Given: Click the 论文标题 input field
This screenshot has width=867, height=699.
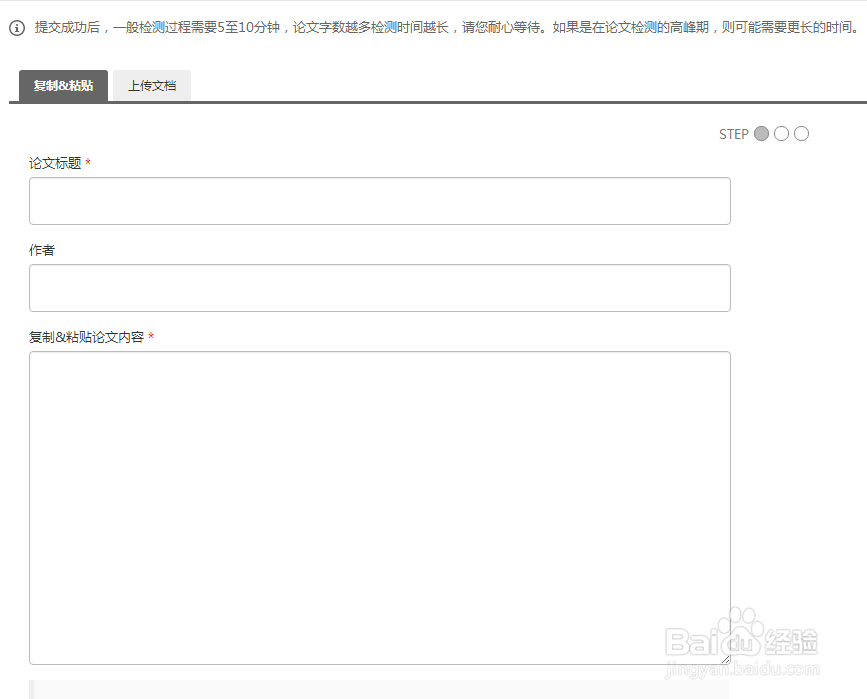Looking at the screenshot, I should tap(380, 201).
